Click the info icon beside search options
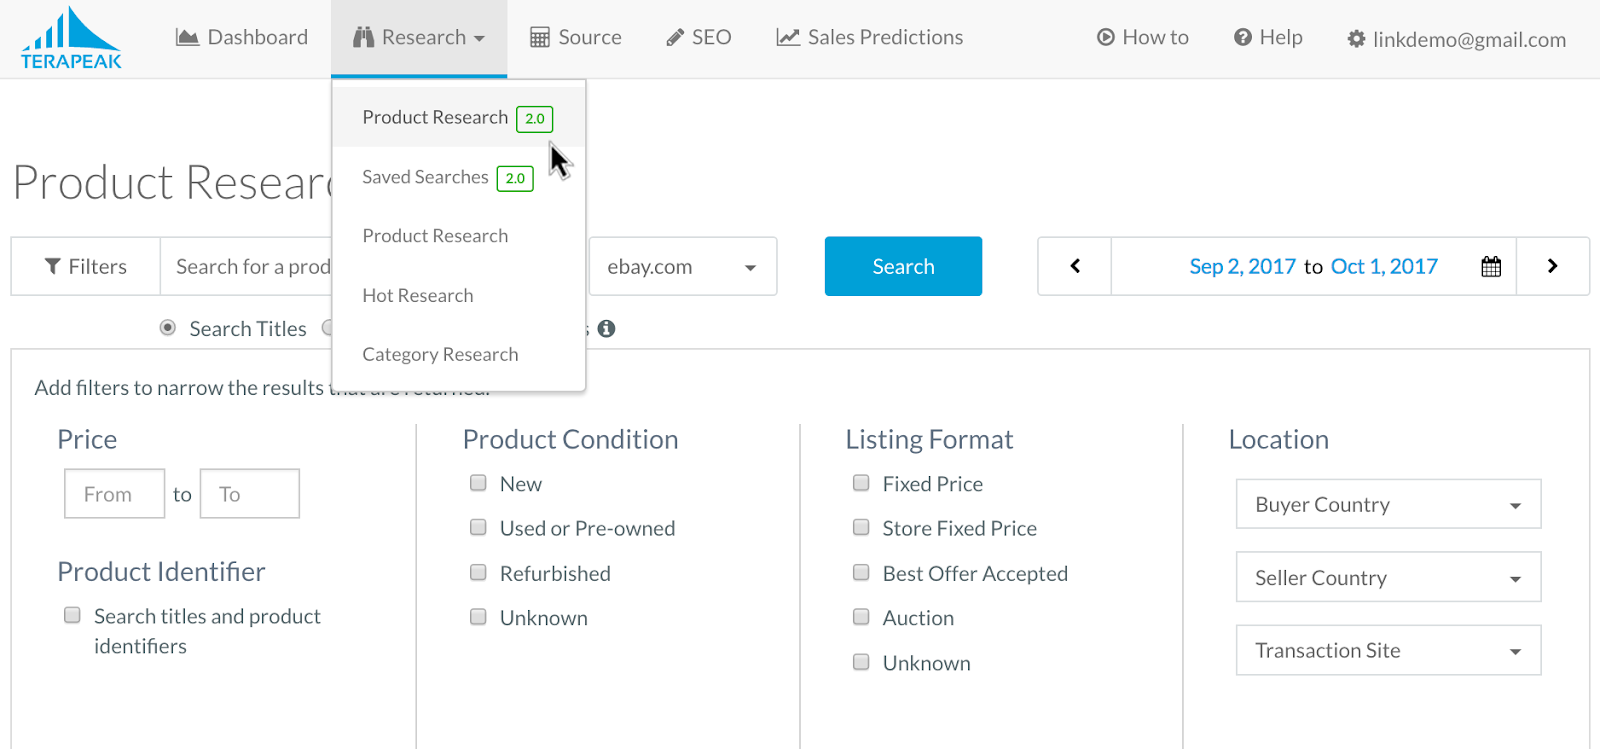This screenshot has height=749, width=1600. 606,329
